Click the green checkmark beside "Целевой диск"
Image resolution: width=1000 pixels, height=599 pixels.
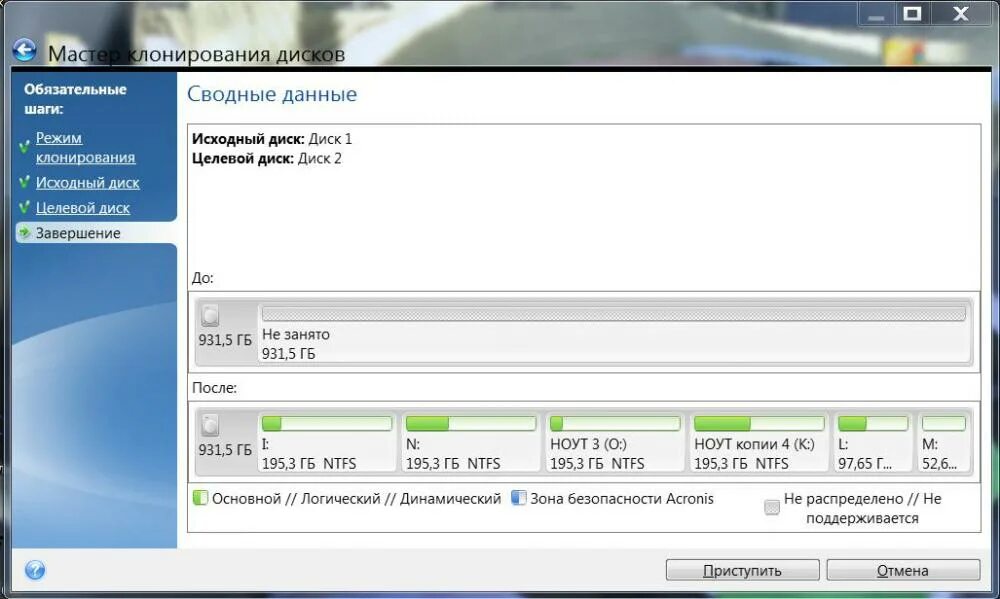[24, 208]
